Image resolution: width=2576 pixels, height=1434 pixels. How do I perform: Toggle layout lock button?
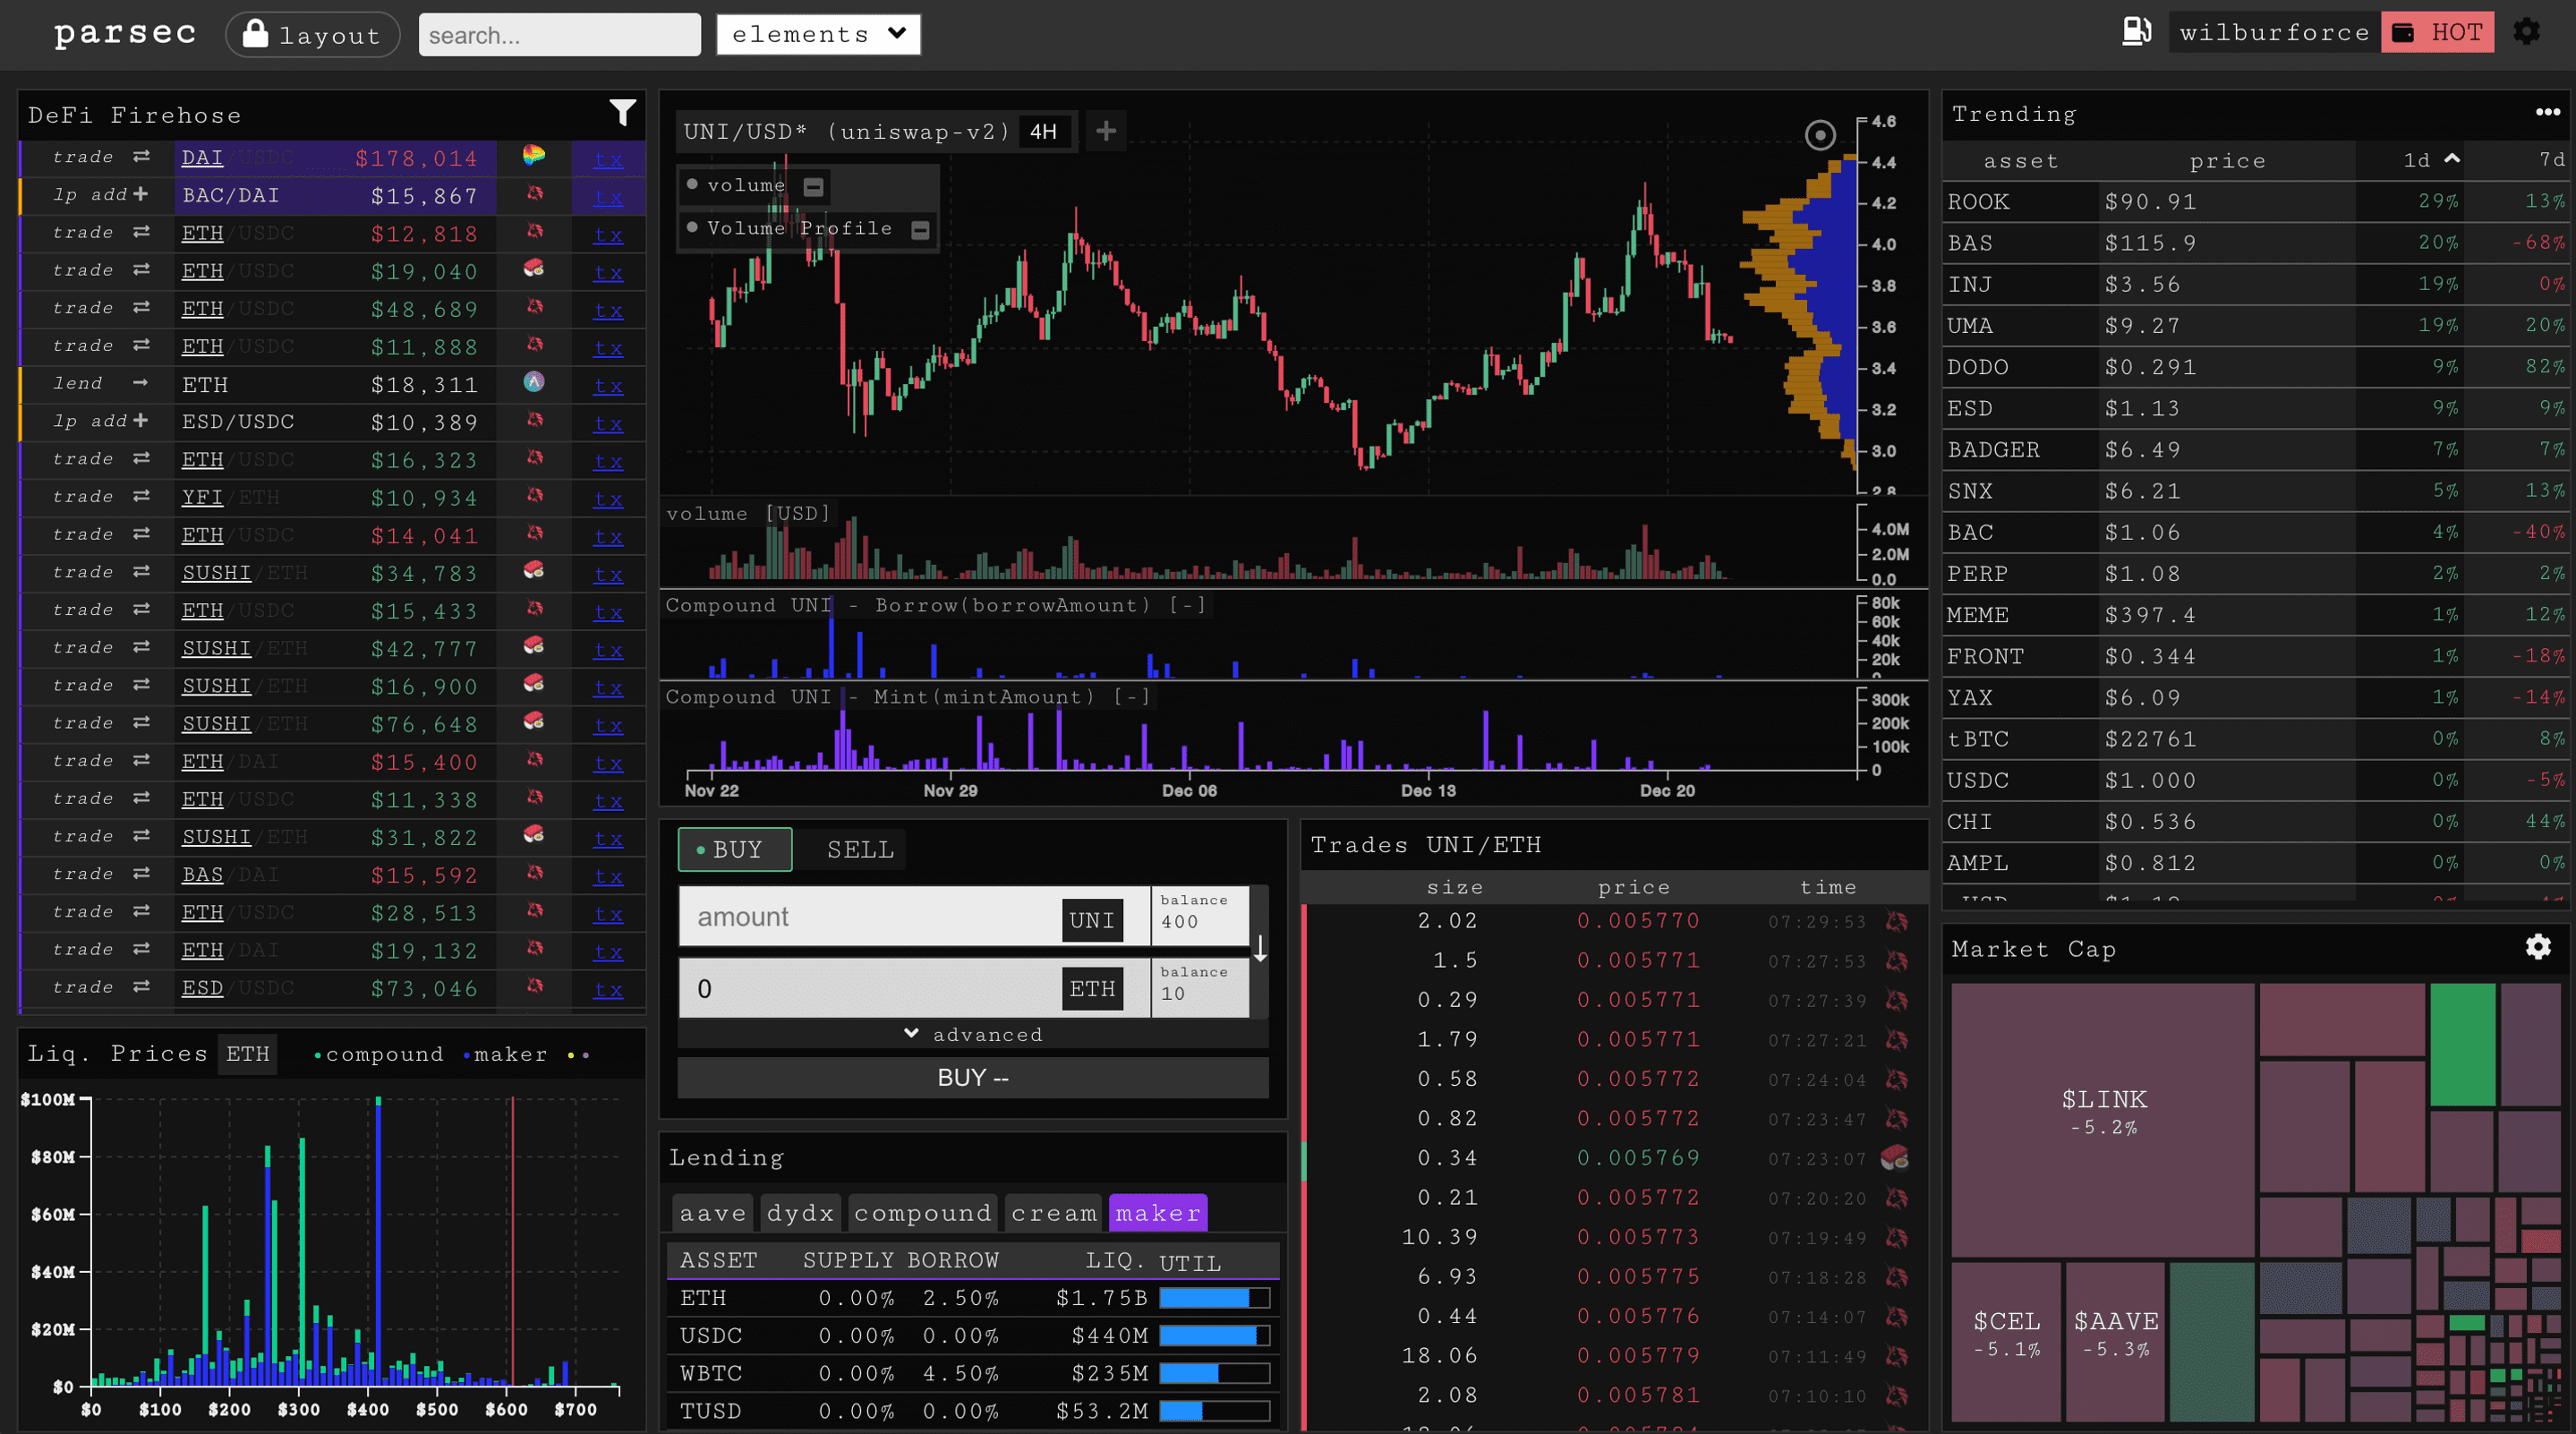click(313, 34)
